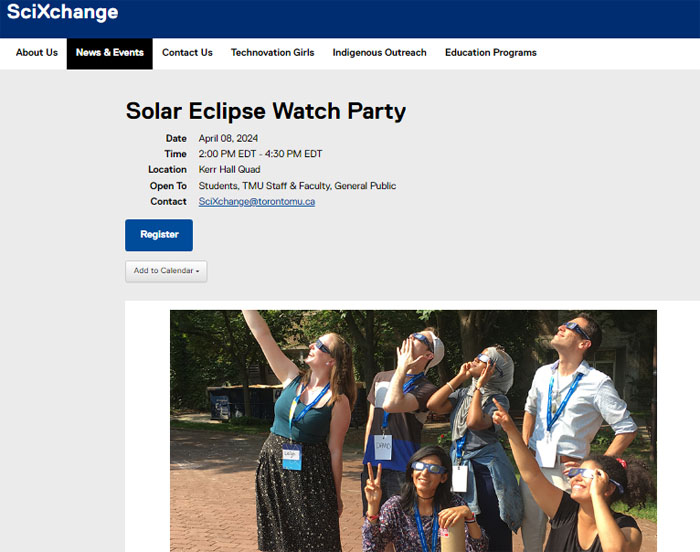Click the Contact field label
The width and height of the screenshot is (700, 552).
[168, 202]
